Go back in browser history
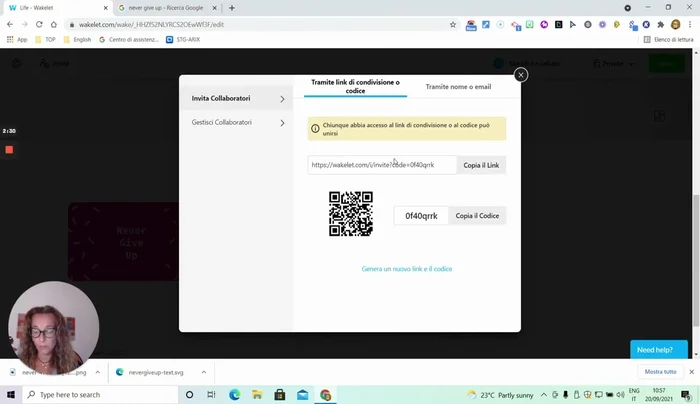Viewport: 700px width, 404px height. coord(10,25)
